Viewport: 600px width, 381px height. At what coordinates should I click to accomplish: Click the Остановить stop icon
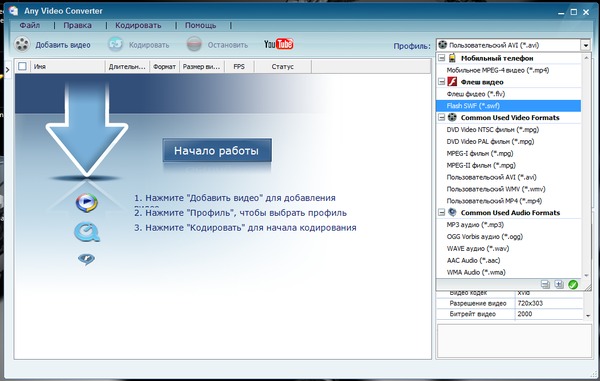click(x=194, y=44)
